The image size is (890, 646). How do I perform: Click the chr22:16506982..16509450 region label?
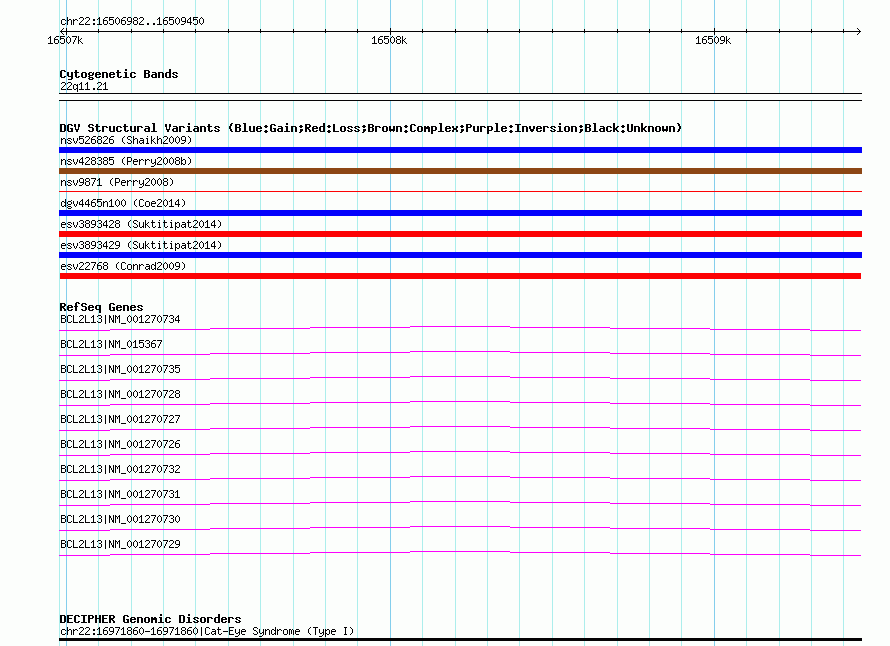tap(132, 21)
